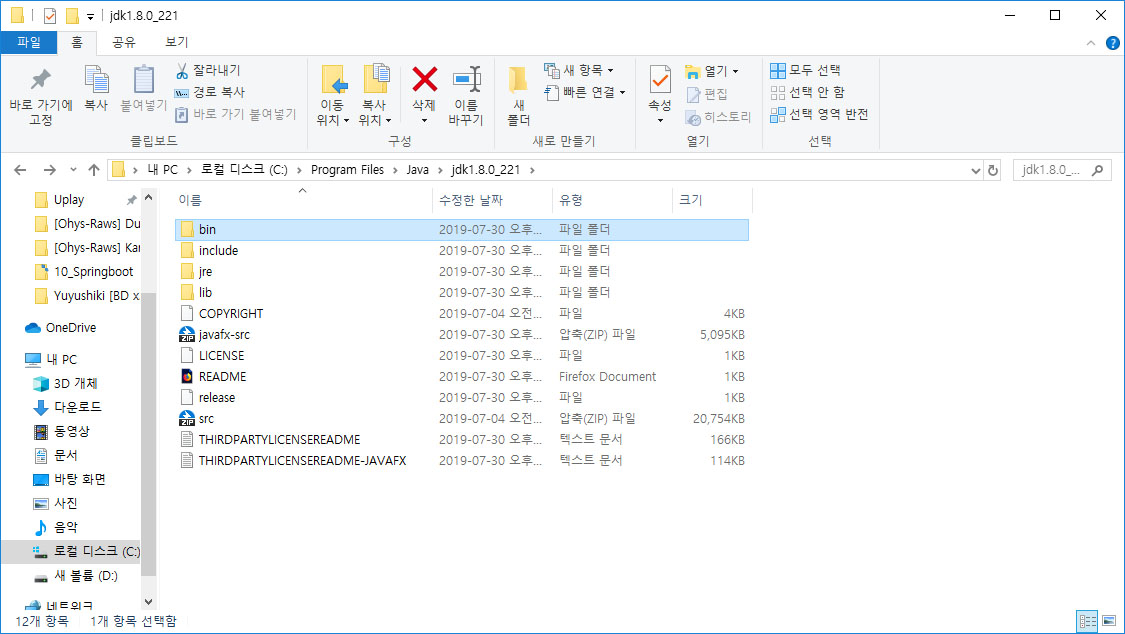
Task: Switch to Large icons view
Action: [x=1109, y=620]
